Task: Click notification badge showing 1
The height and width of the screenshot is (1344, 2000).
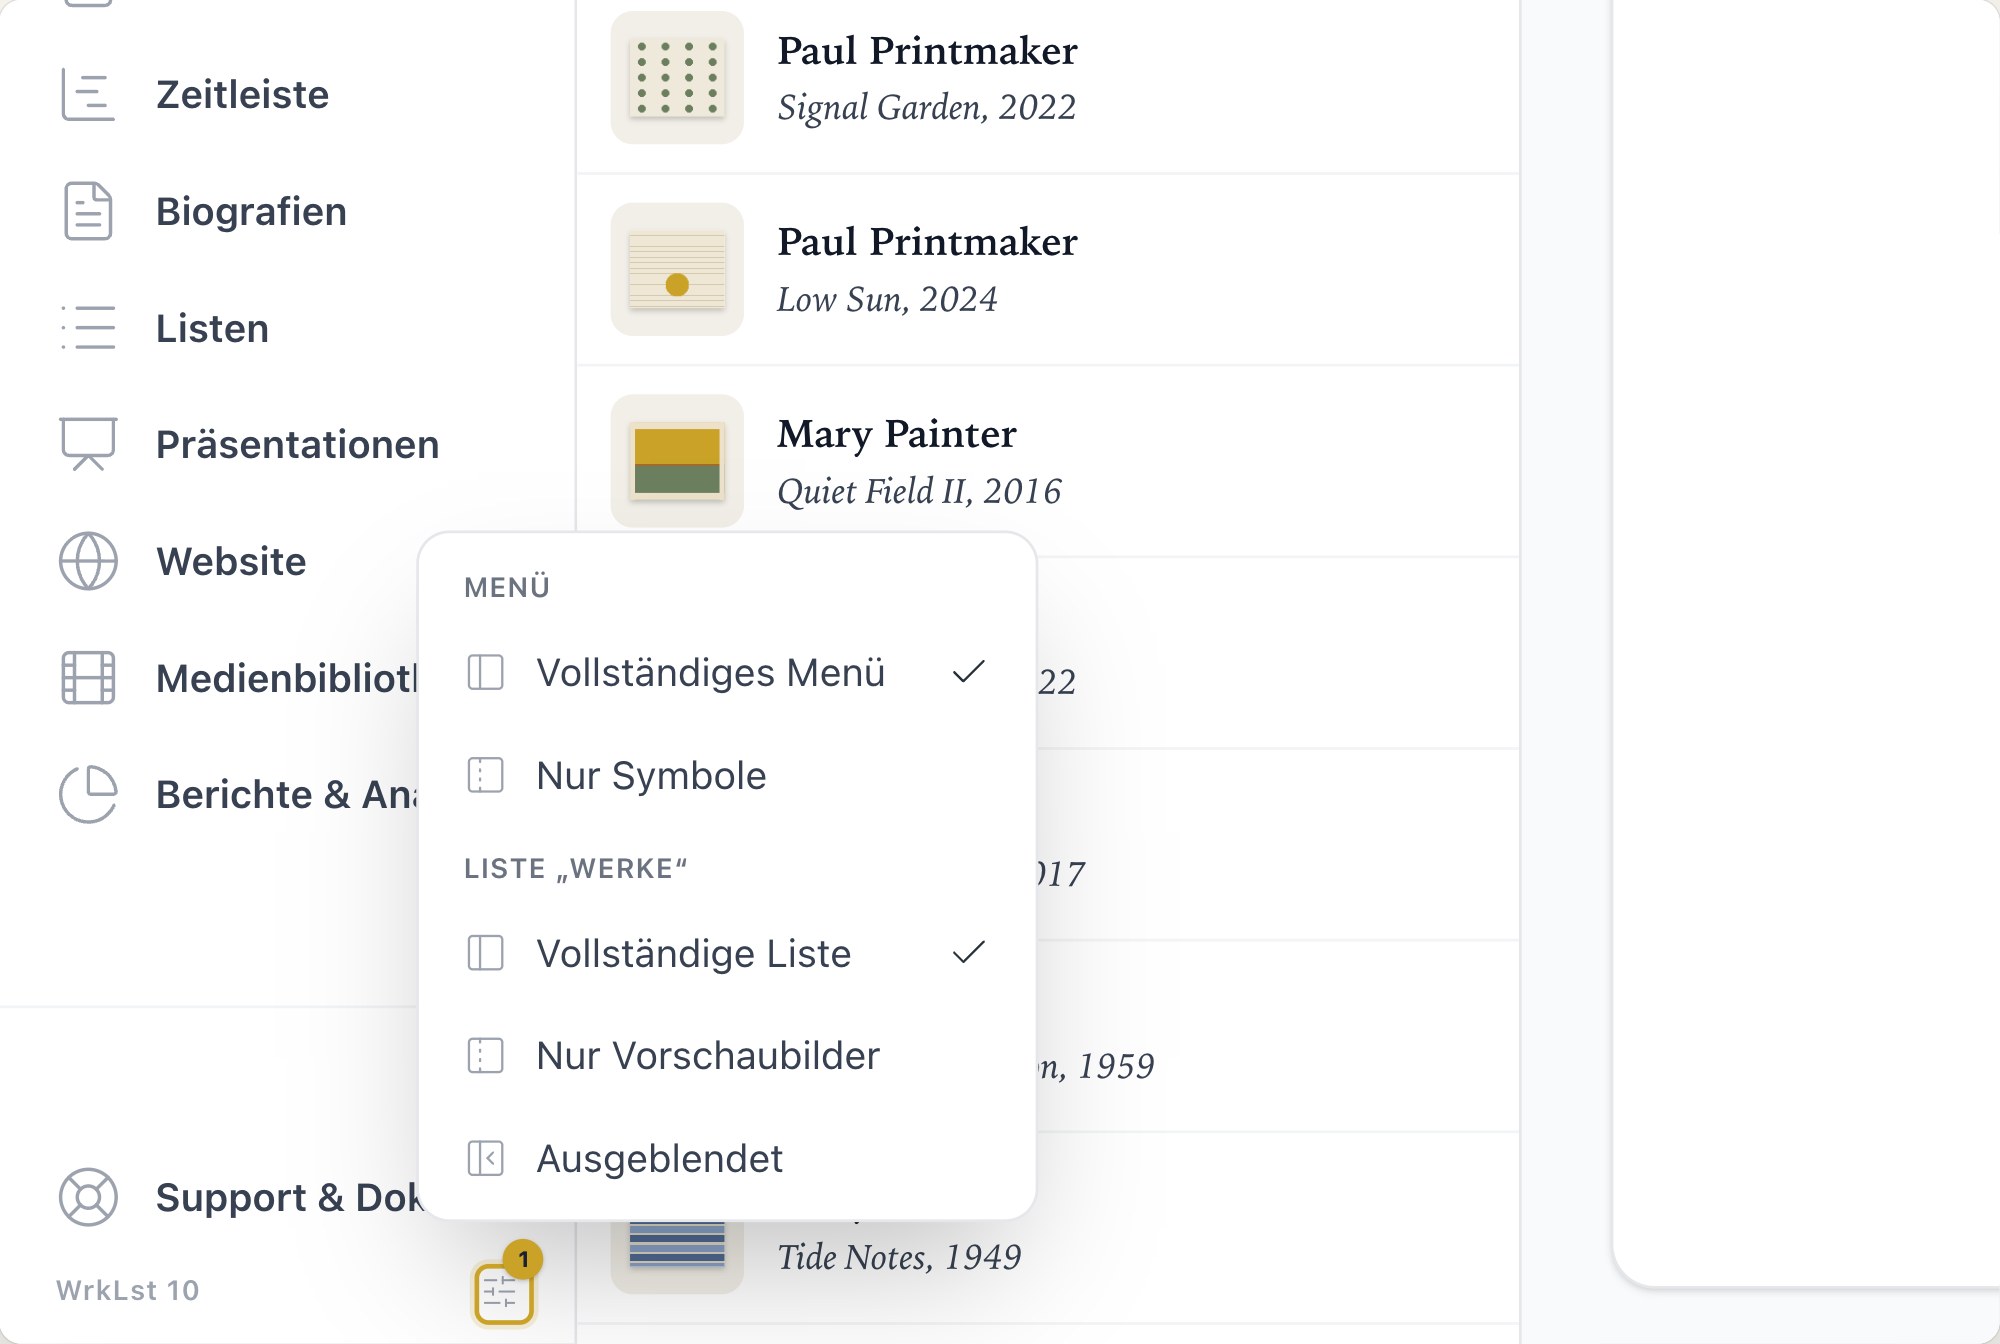Action: (523, 1259)
